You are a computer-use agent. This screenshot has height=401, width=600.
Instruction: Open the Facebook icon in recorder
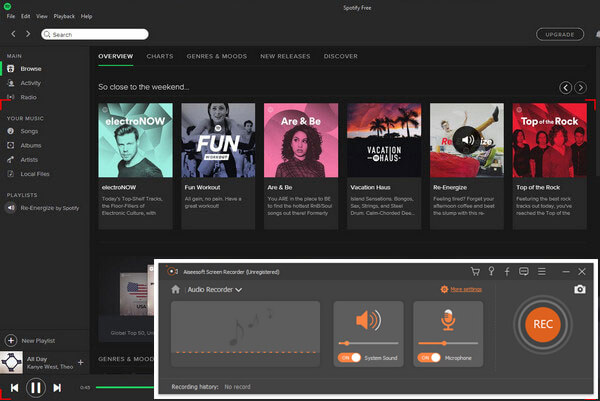[x=507, y=272]
